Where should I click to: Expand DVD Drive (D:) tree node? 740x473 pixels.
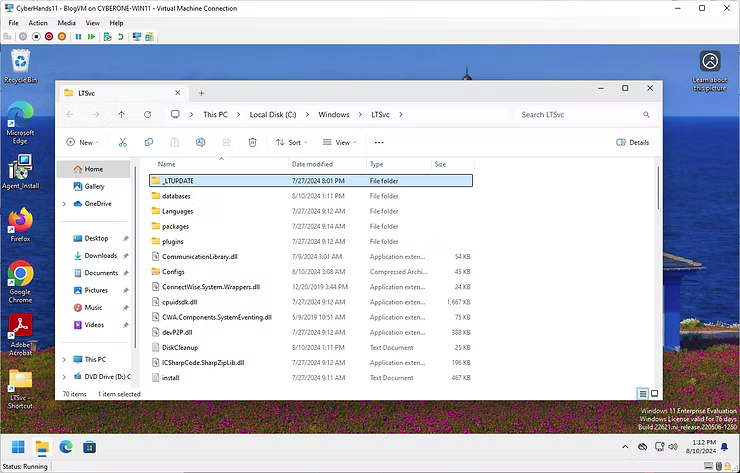coord(64,377)
